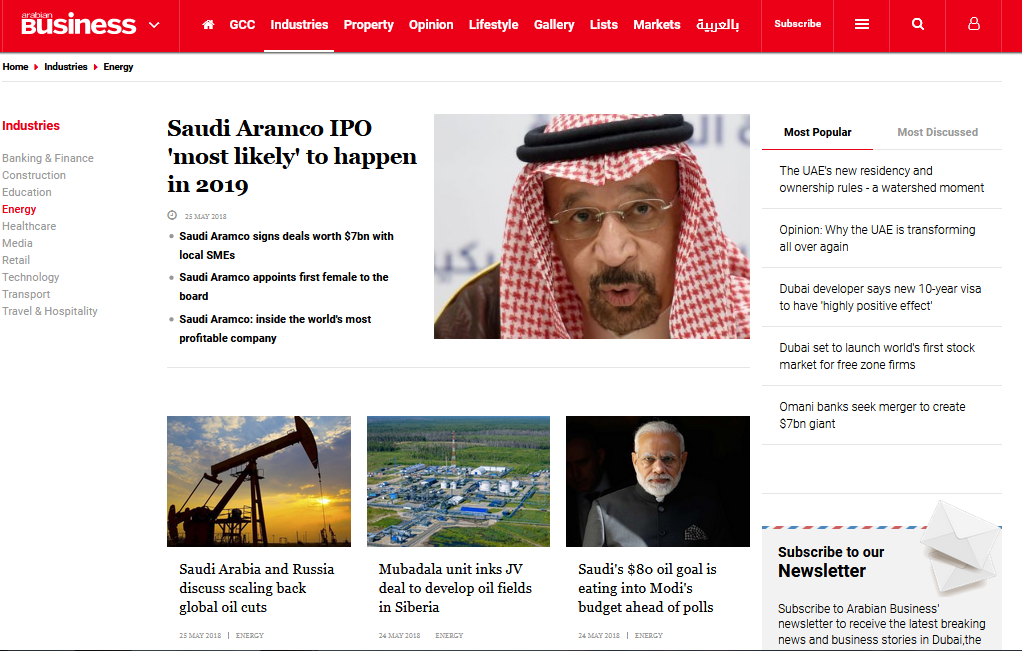Open the GCC menu
The width and height of the screenshot is (1022, 651).
242,25
